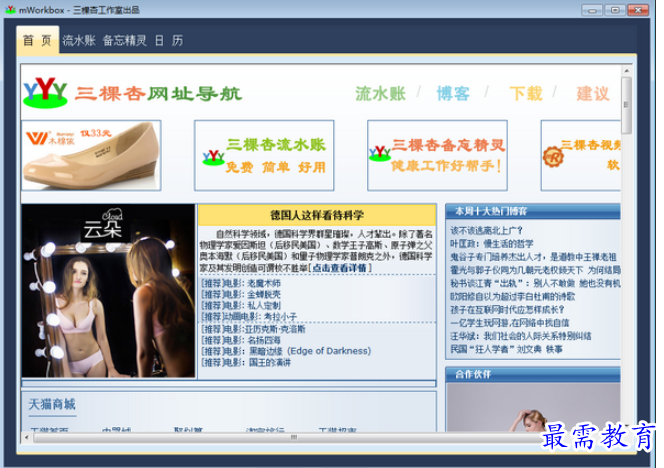This screenshot has width=664, height=468.
Task: Switch to the 日历 tab
Action: click(169, 40)
